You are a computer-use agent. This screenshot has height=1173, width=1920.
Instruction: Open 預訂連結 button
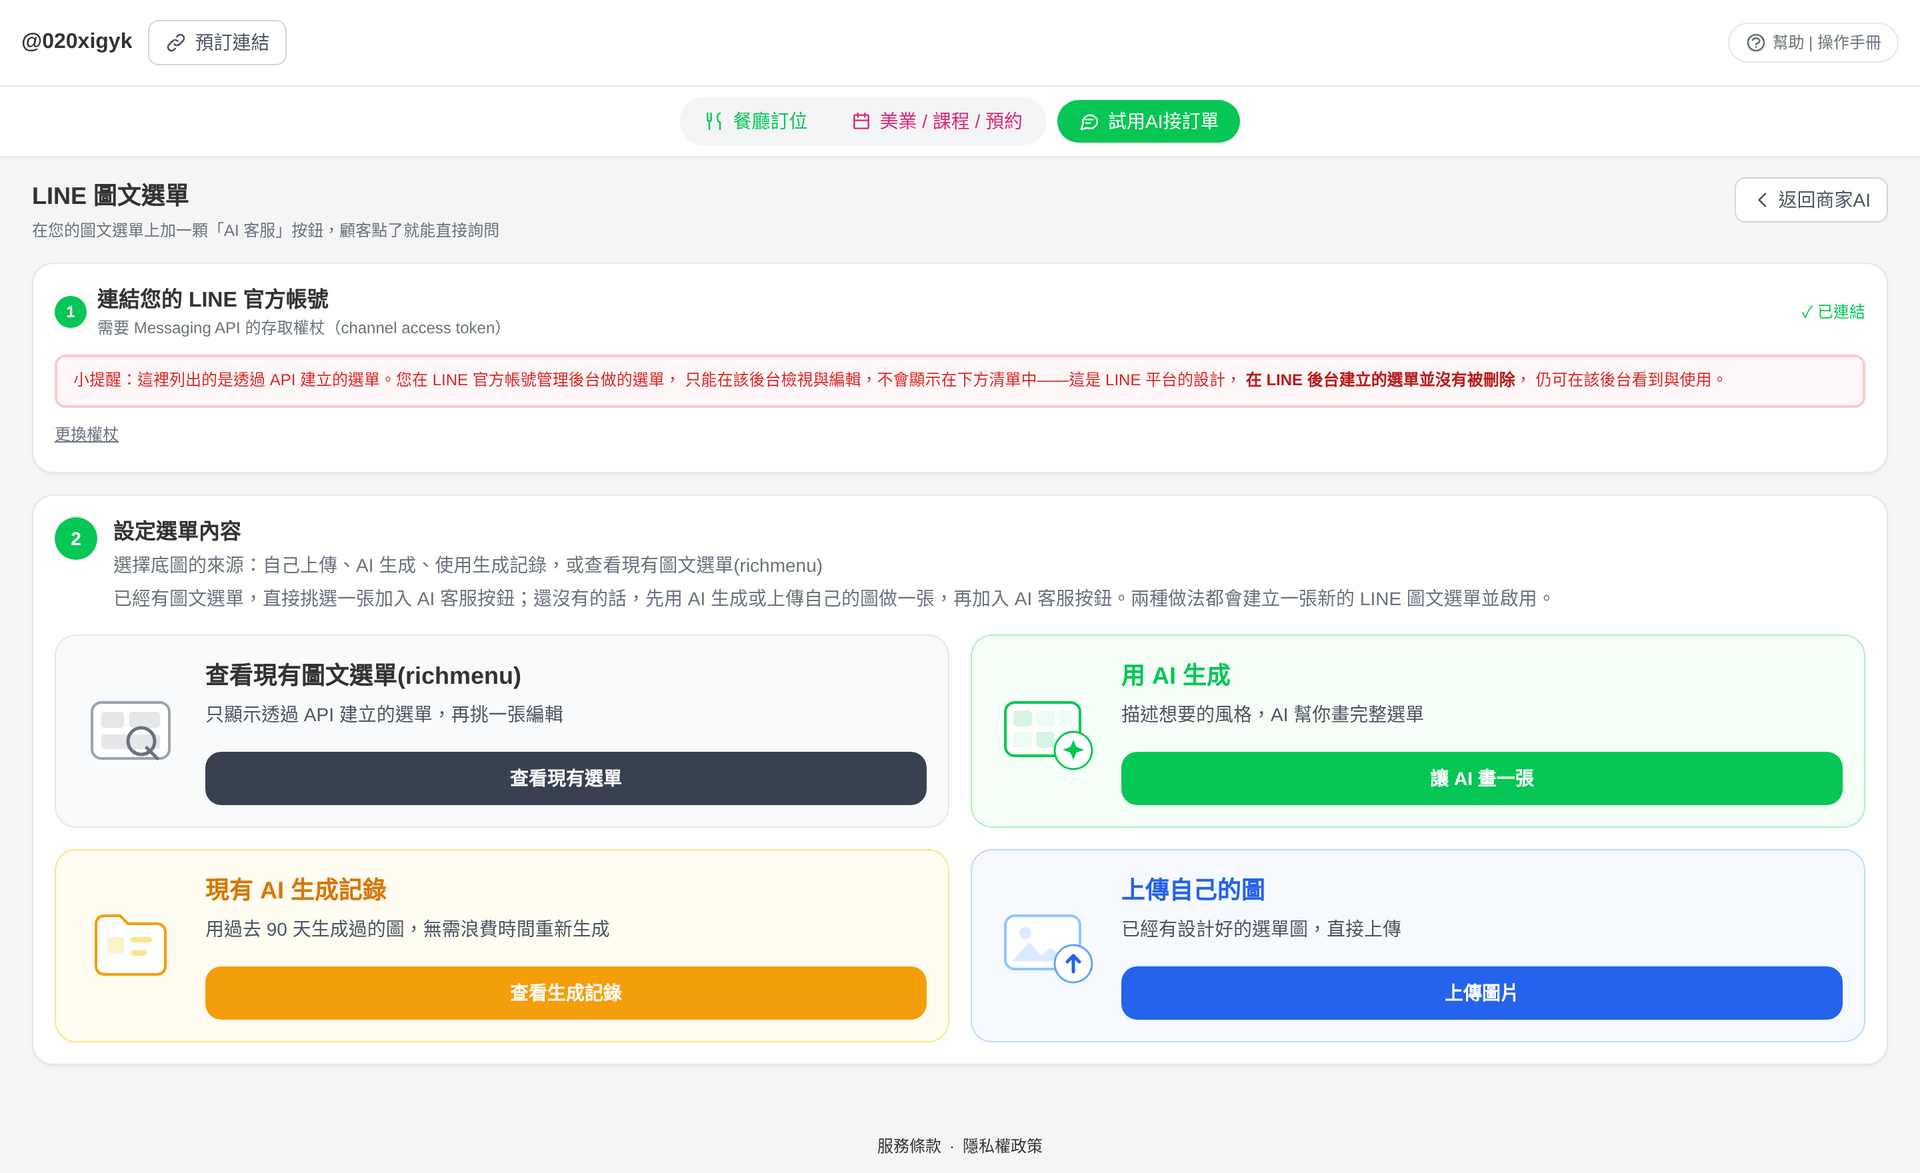tap(217, 43)
